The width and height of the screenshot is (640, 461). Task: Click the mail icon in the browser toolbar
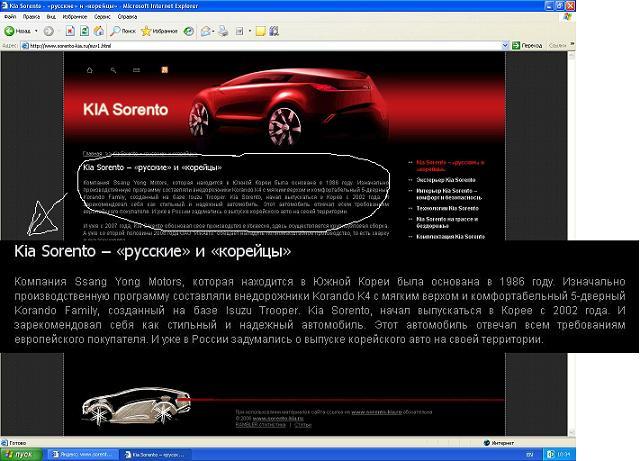point(206,31)
